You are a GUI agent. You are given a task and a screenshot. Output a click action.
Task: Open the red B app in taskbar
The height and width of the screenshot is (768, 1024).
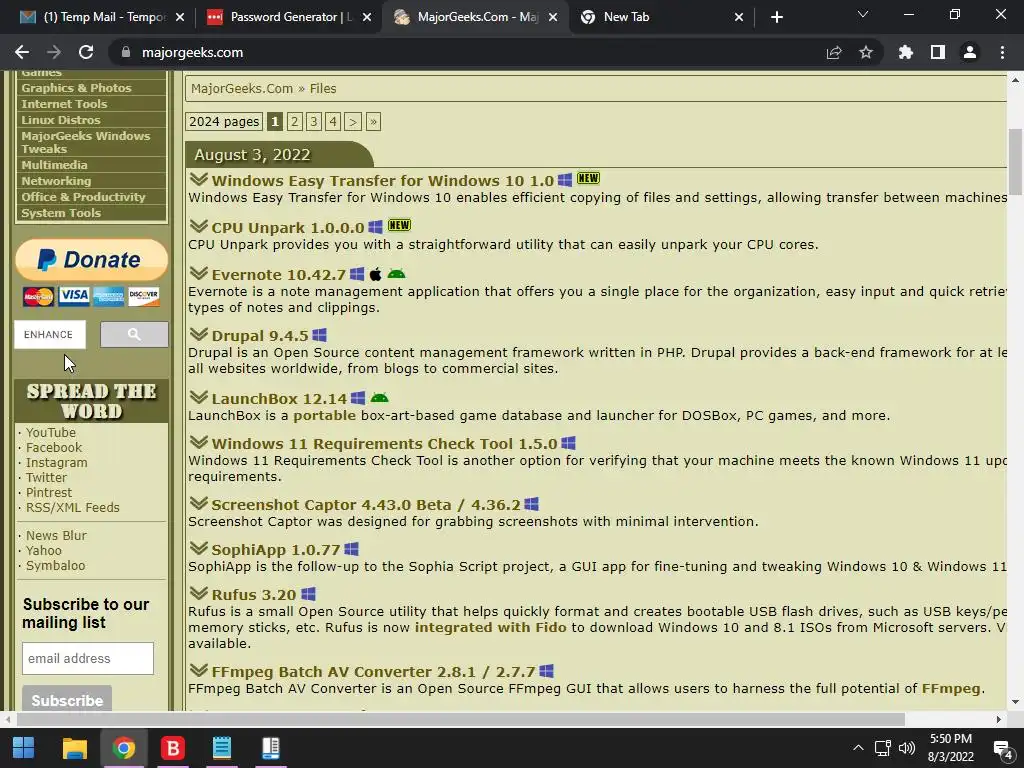173,748
